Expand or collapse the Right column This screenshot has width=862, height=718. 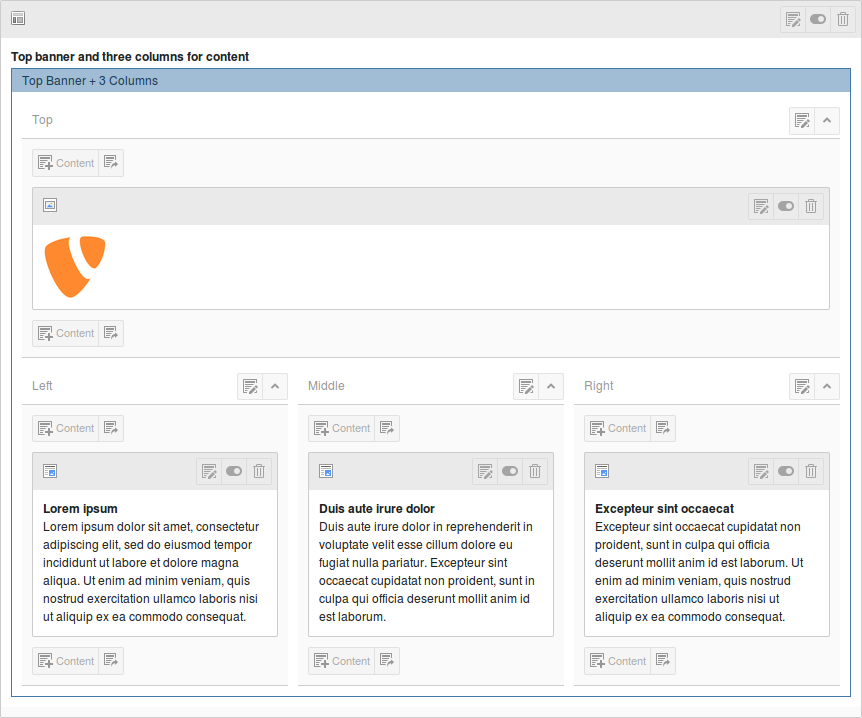point(827,387)
